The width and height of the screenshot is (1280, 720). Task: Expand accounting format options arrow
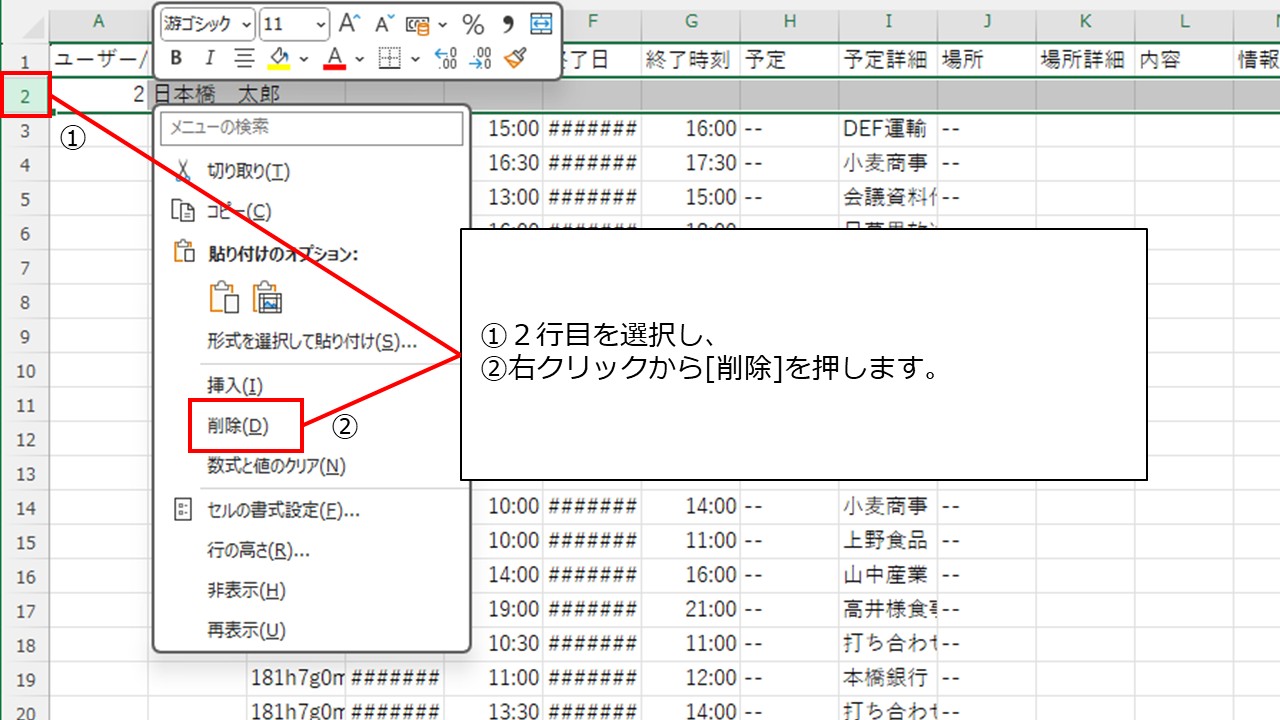[x=442, y=24]
